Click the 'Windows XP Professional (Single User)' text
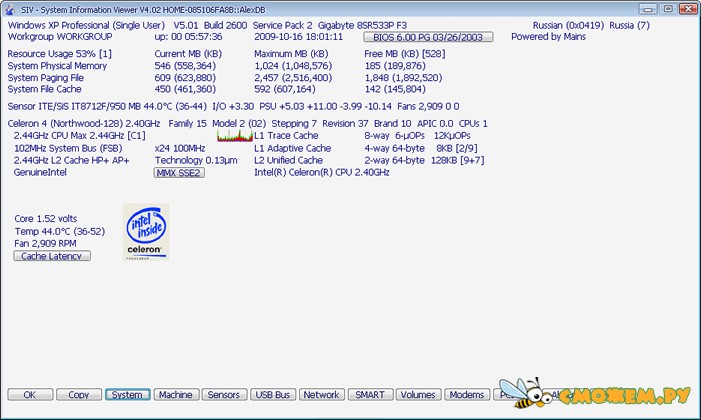Viewport: 701px width, 420px height. (86, 25)
